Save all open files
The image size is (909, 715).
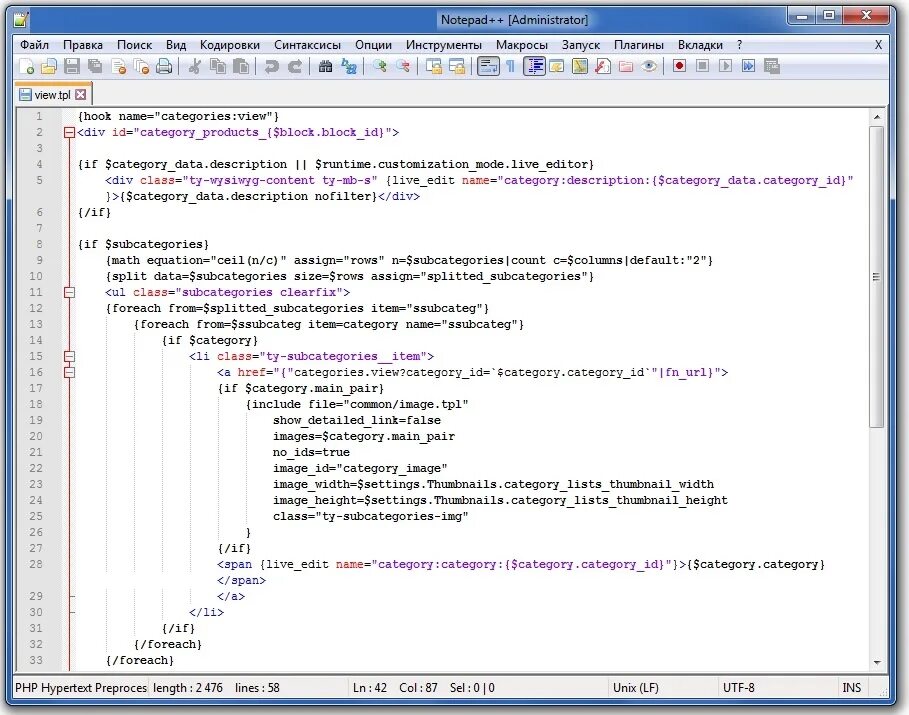click(95, 66)
